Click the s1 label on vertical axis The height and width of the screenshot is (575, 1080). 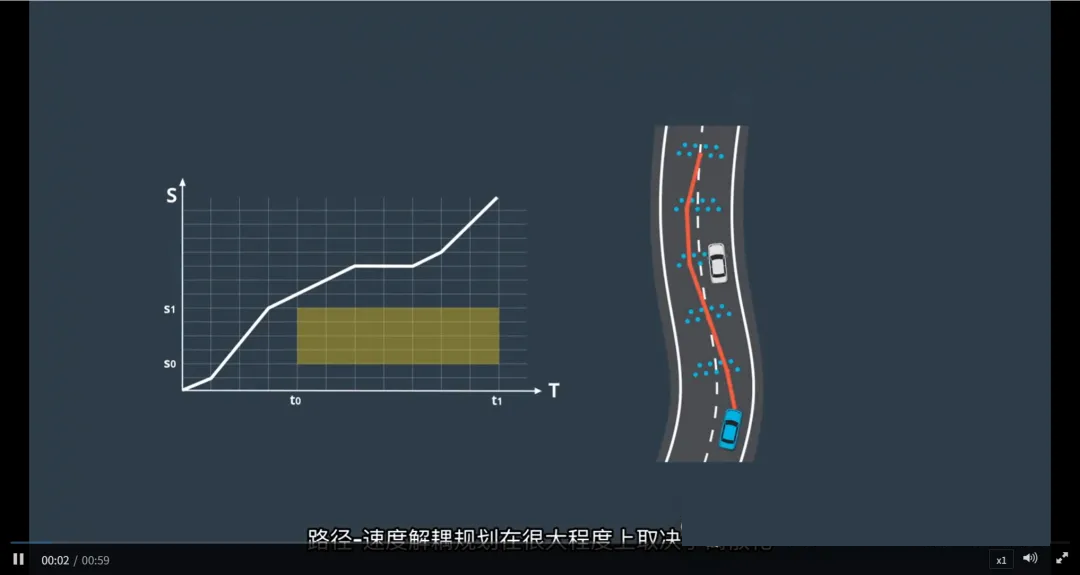[170, 310]
